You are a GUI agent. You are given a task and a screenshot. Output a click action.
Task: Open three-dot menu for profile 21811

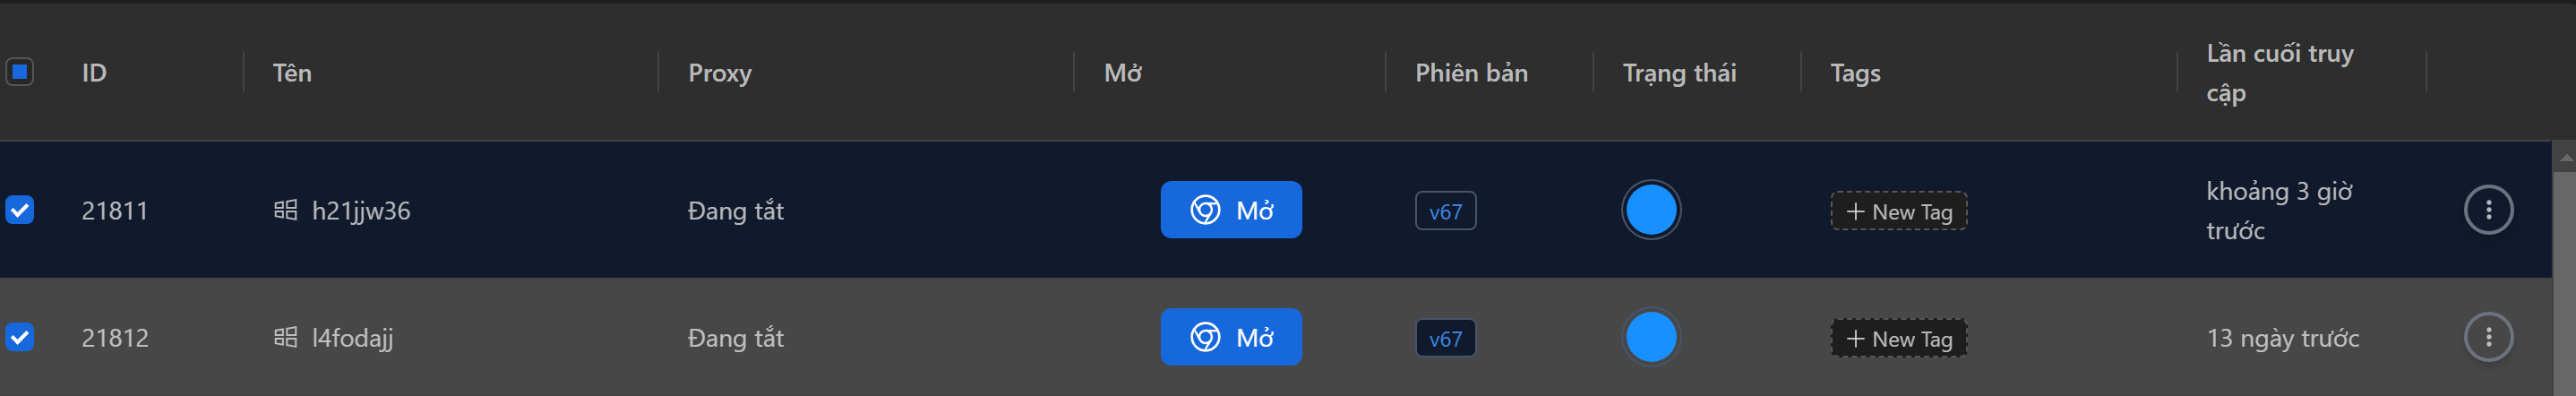[2488, 210]
